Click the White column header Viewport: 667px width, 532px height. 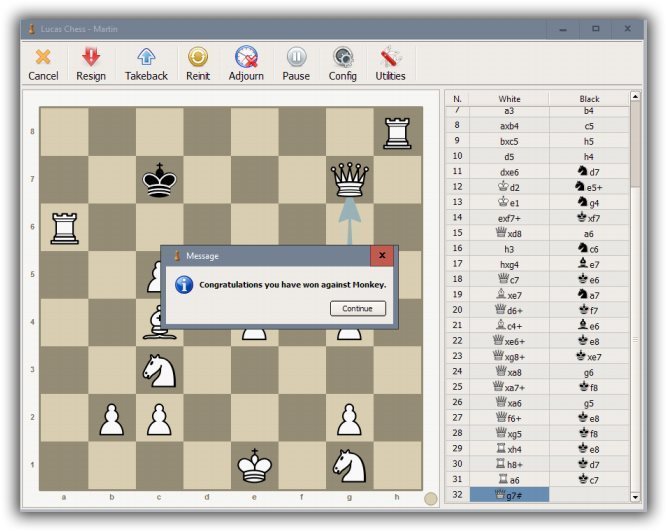click(x=509, y=99)
